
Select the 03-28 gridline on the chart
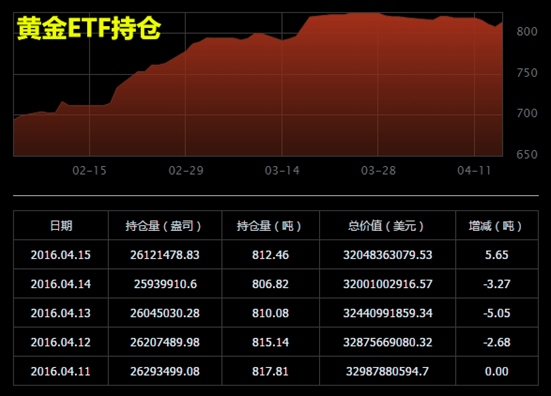click(x=378, y=84)
